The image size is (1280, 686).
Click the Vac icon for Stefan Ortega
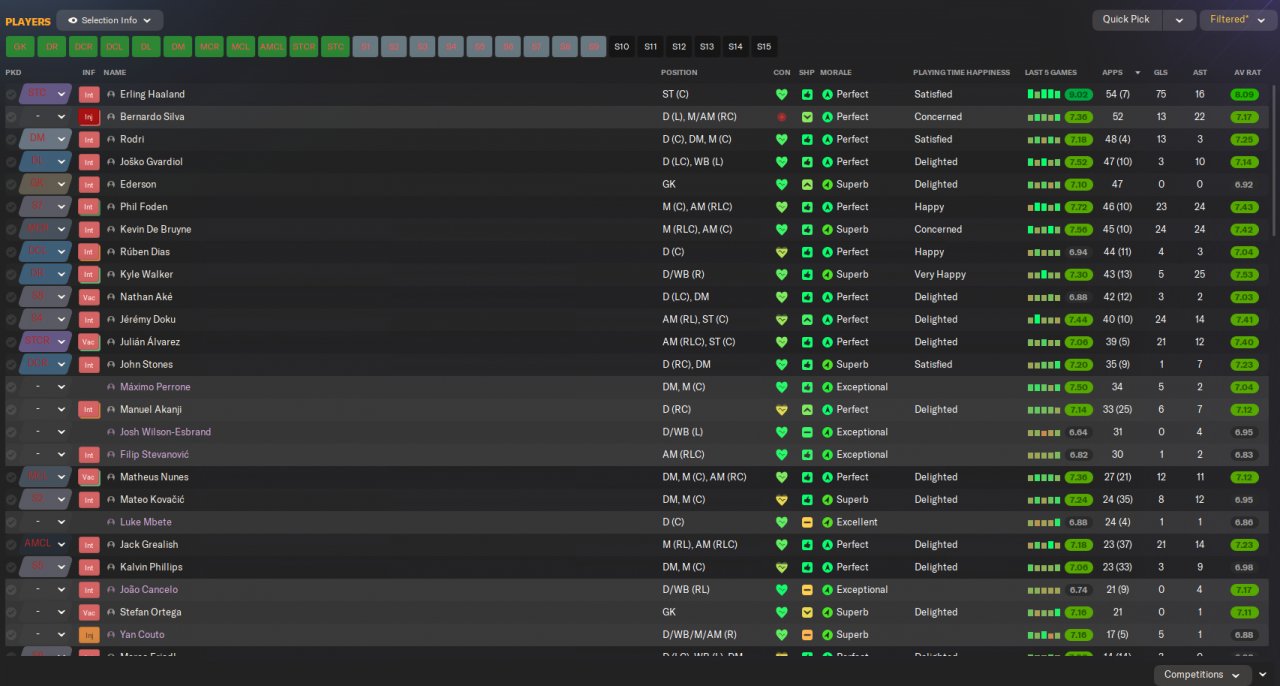[89, 612]
